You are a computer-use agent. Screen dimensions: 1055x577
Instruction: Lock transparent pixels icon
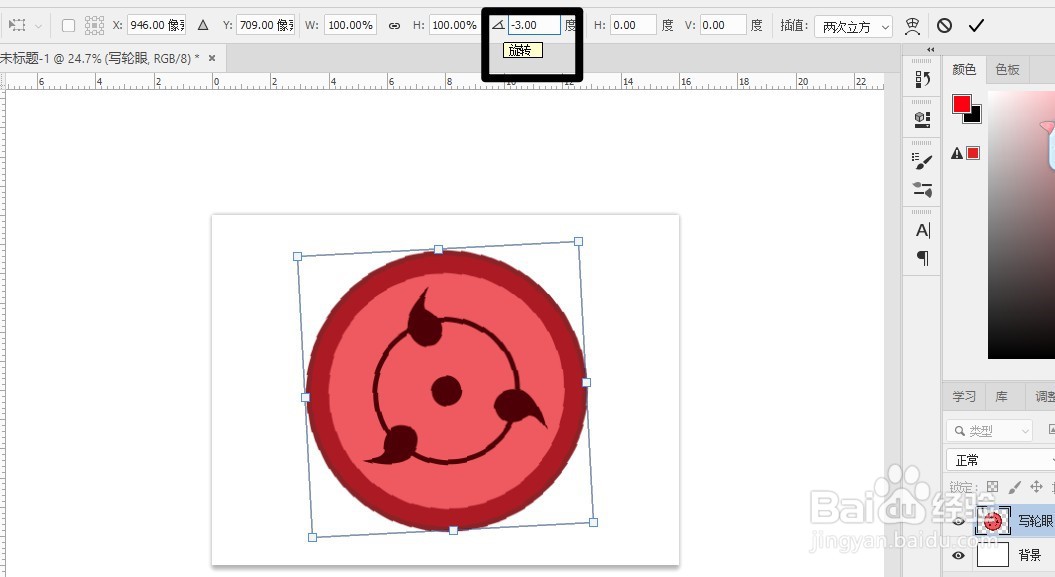(992, 486)
